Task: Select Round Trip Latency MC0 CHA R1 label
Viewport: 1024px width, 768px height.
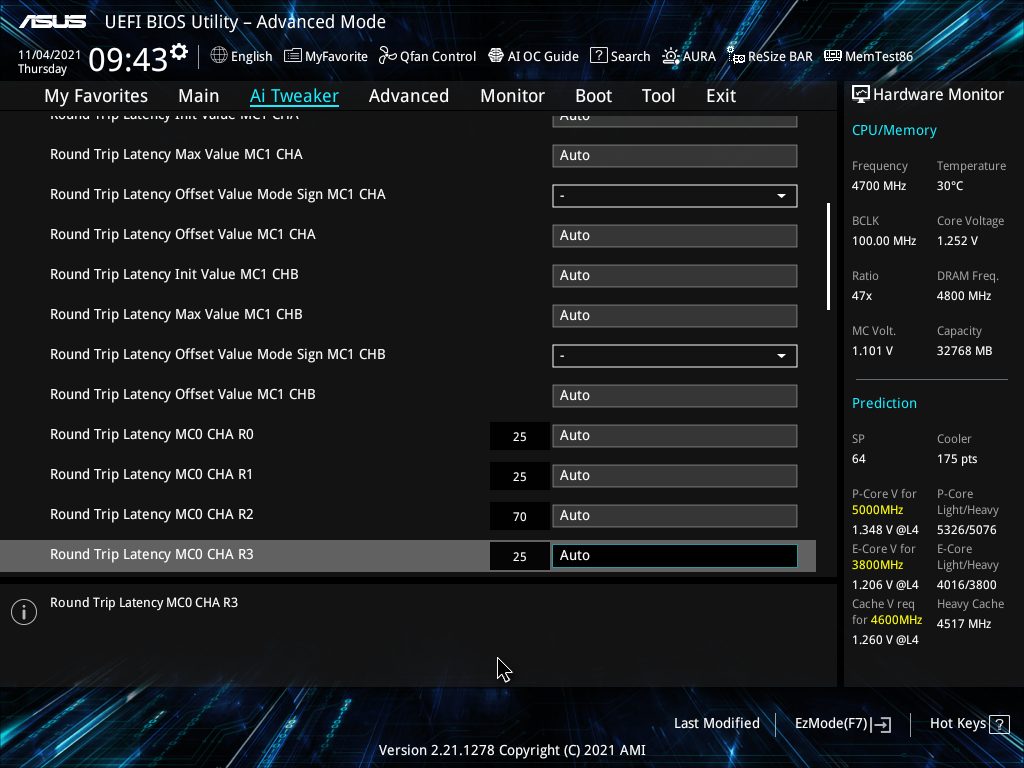Action: (x=151, y=474)
